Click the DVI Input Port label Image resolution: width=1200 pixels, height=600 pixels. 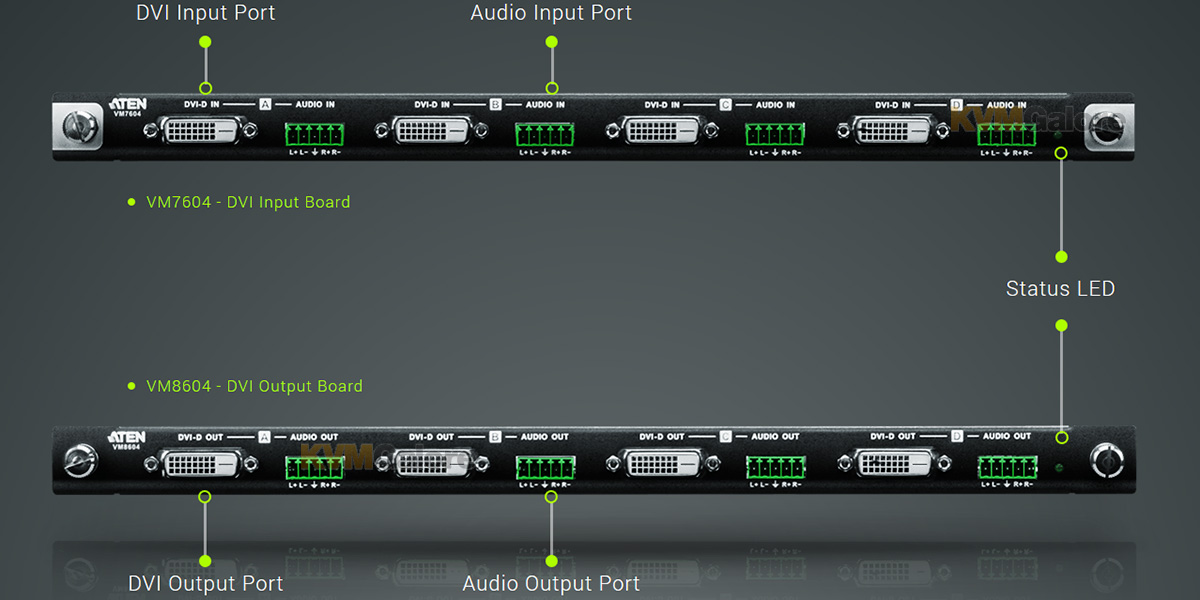(205, 13)
